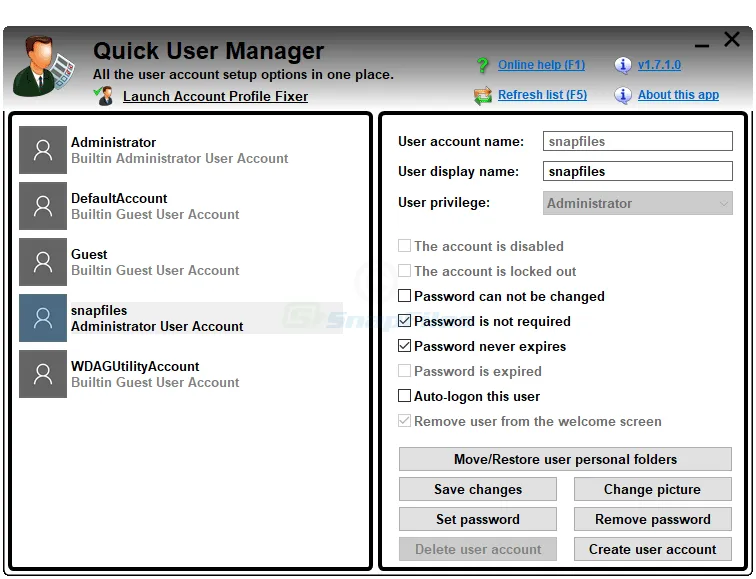
Task: Click the info icon beside v1.7.1.0
Action: [622, 65]
